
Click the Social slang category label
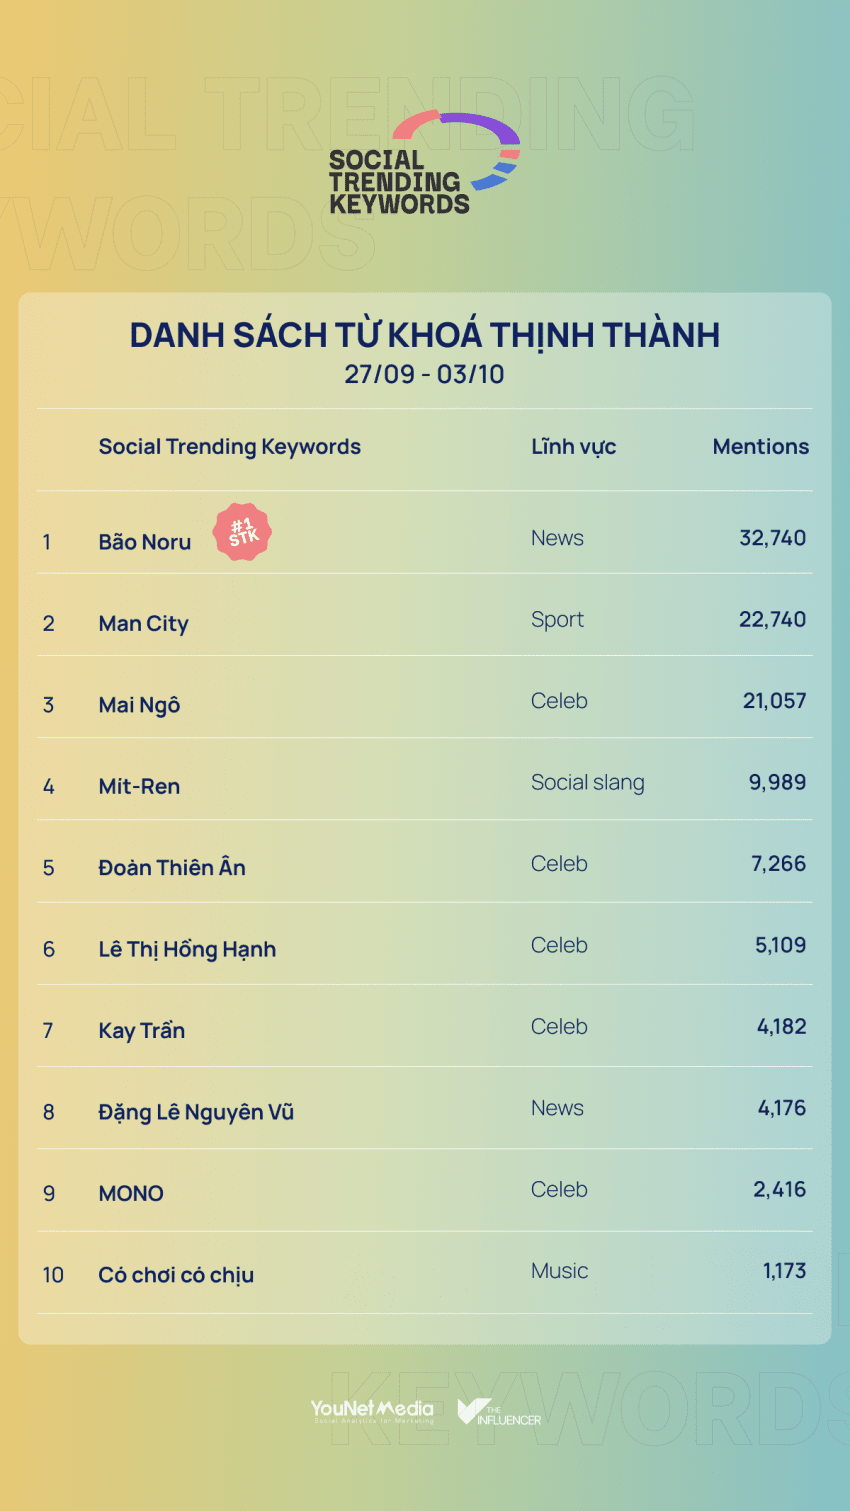[x=587, y=783]
